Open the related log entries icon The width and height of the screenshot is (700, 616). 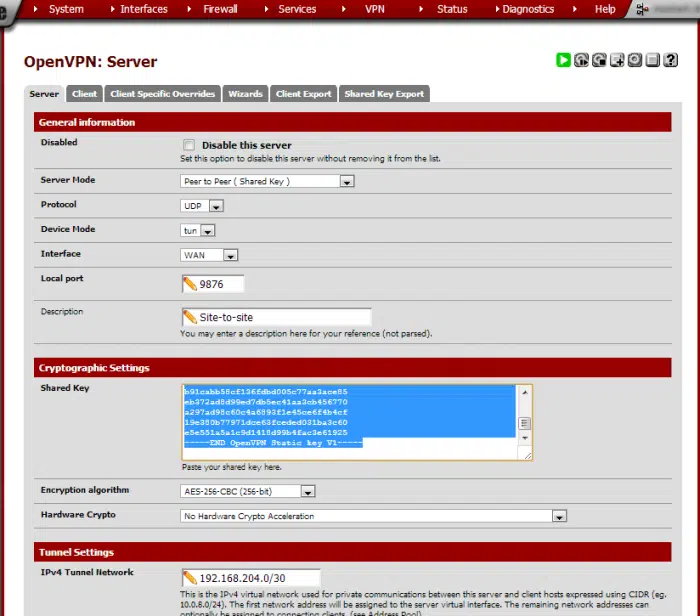[x=652, y=60]
